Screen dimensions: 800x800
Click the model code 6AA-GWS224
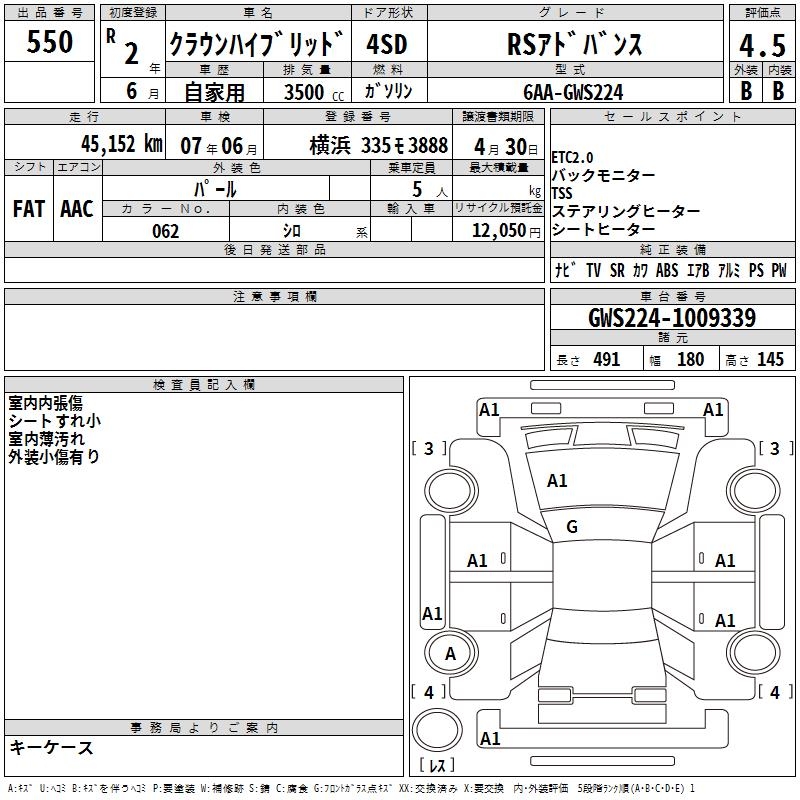coord(573,92)
